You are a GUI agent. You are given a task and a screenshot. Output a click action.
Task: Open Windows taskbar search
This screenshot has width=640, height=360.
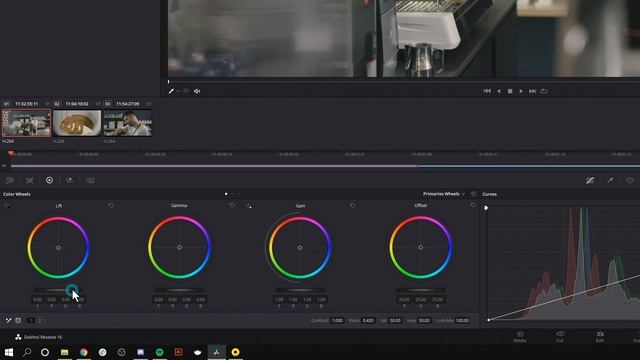[x=27, y=352]
